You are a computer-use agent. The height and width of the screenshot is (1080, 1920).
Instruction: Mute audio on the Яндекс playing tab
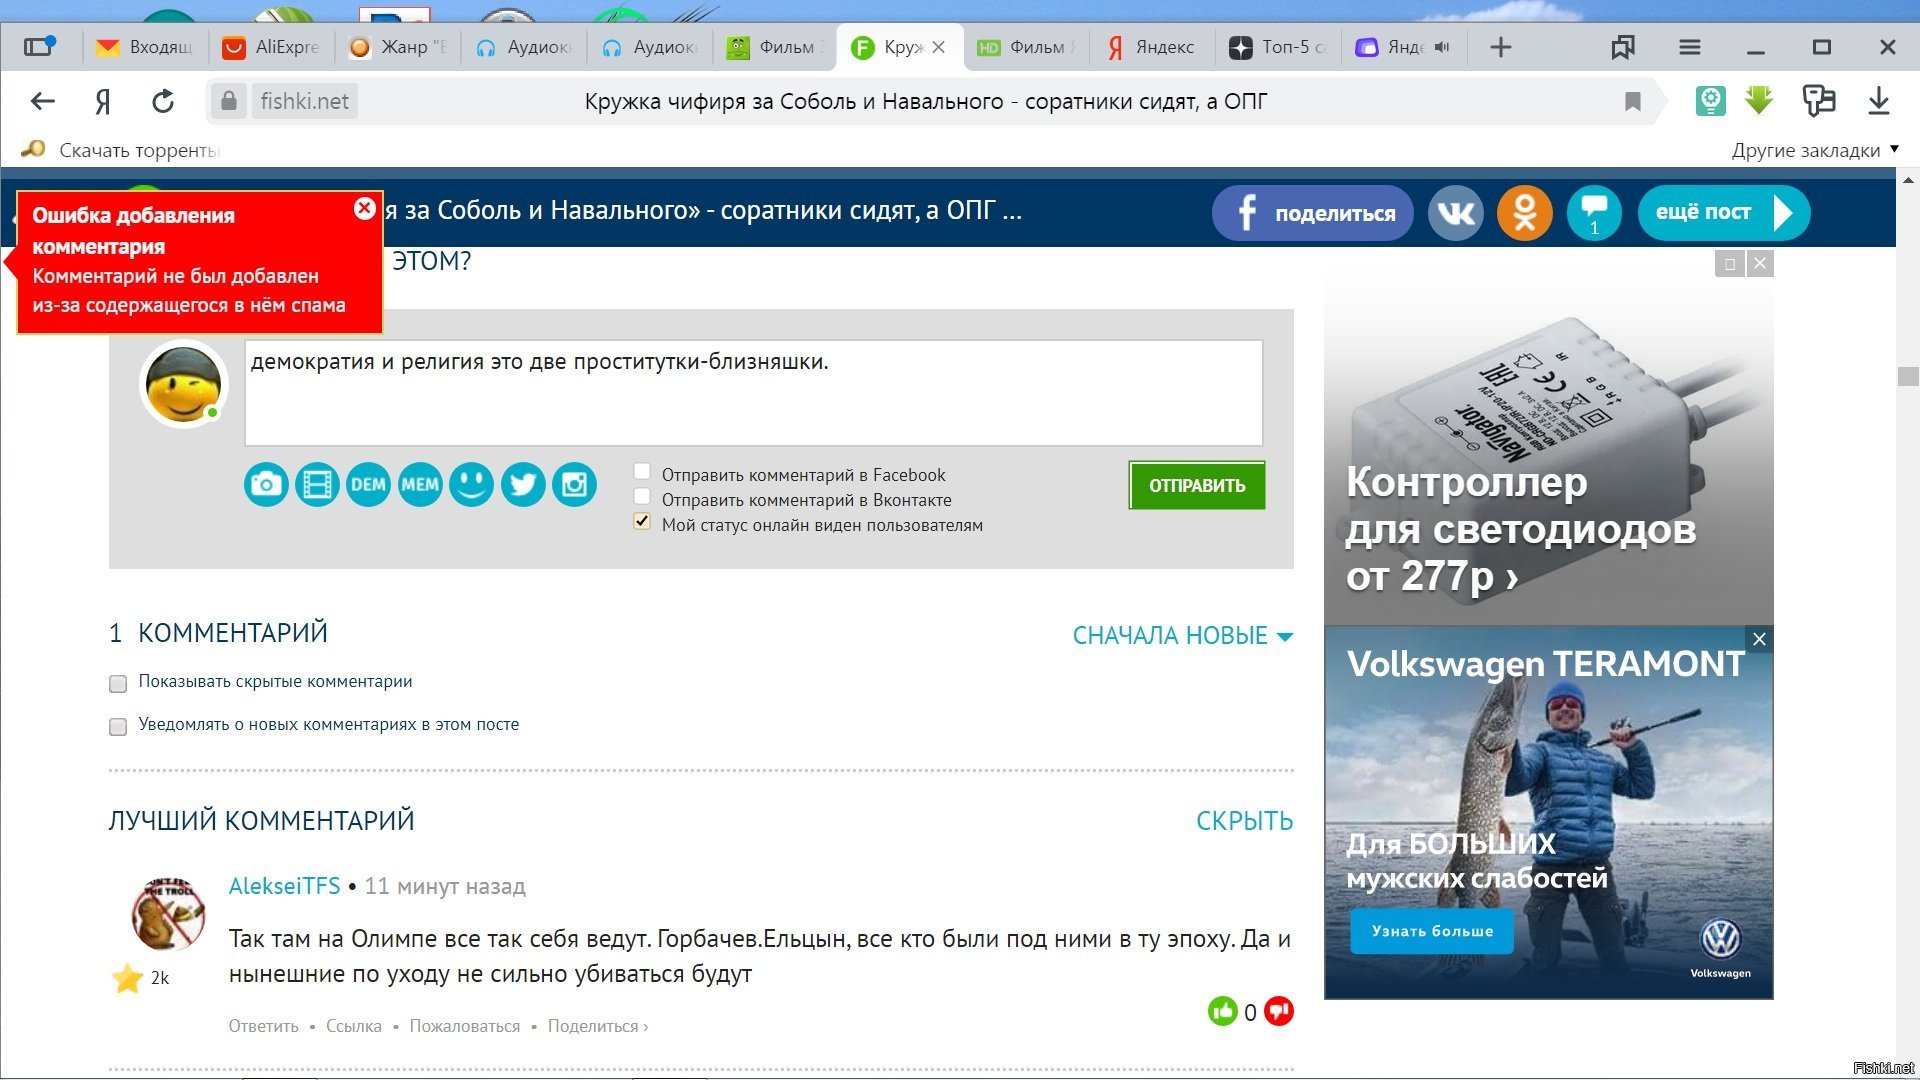1441,47
